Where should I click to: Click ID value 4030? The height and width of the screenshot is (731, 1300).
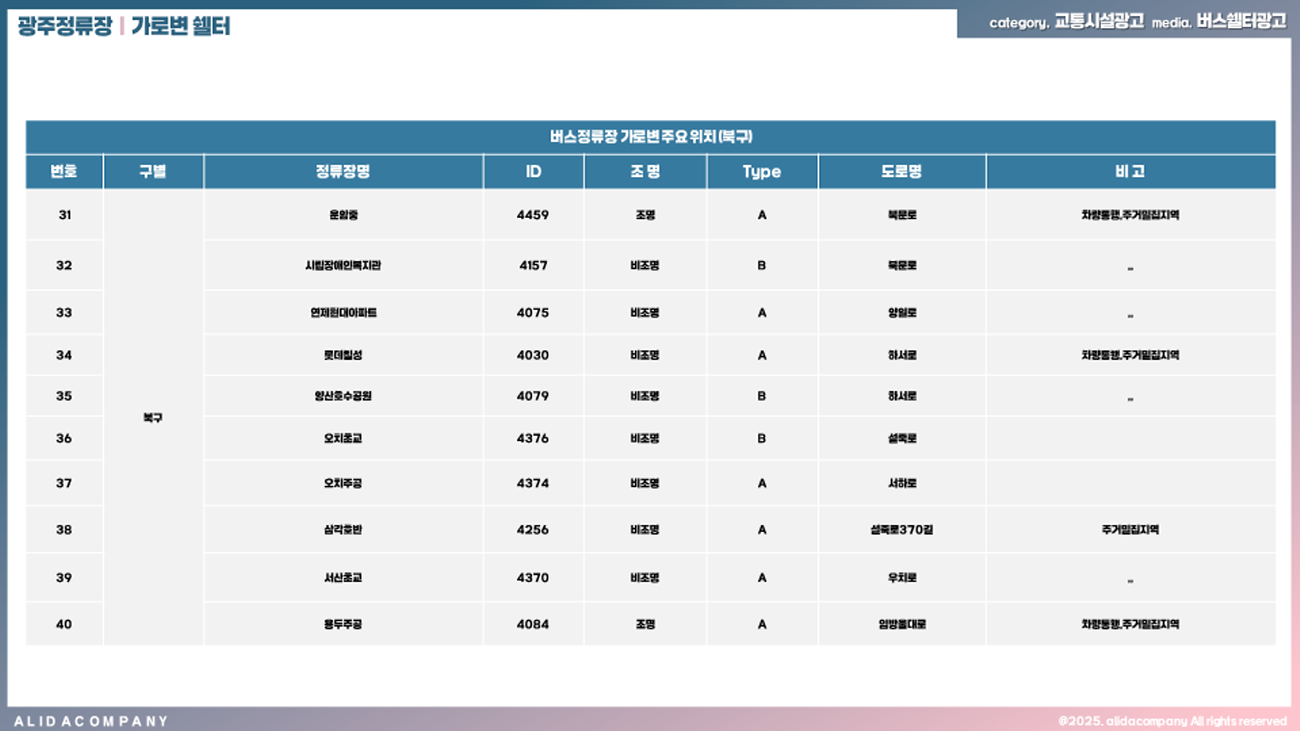pos(533,355)
